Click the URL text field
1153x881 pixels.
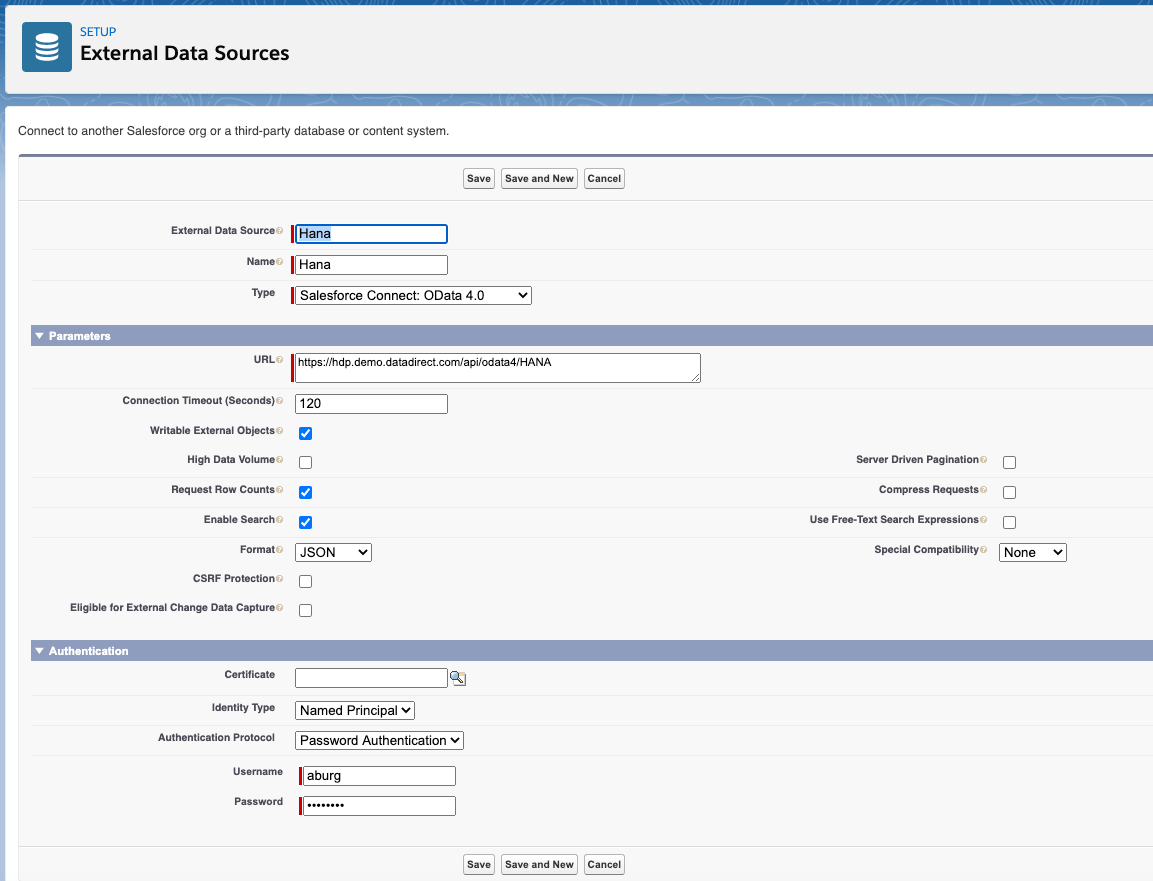pos(497,367)
